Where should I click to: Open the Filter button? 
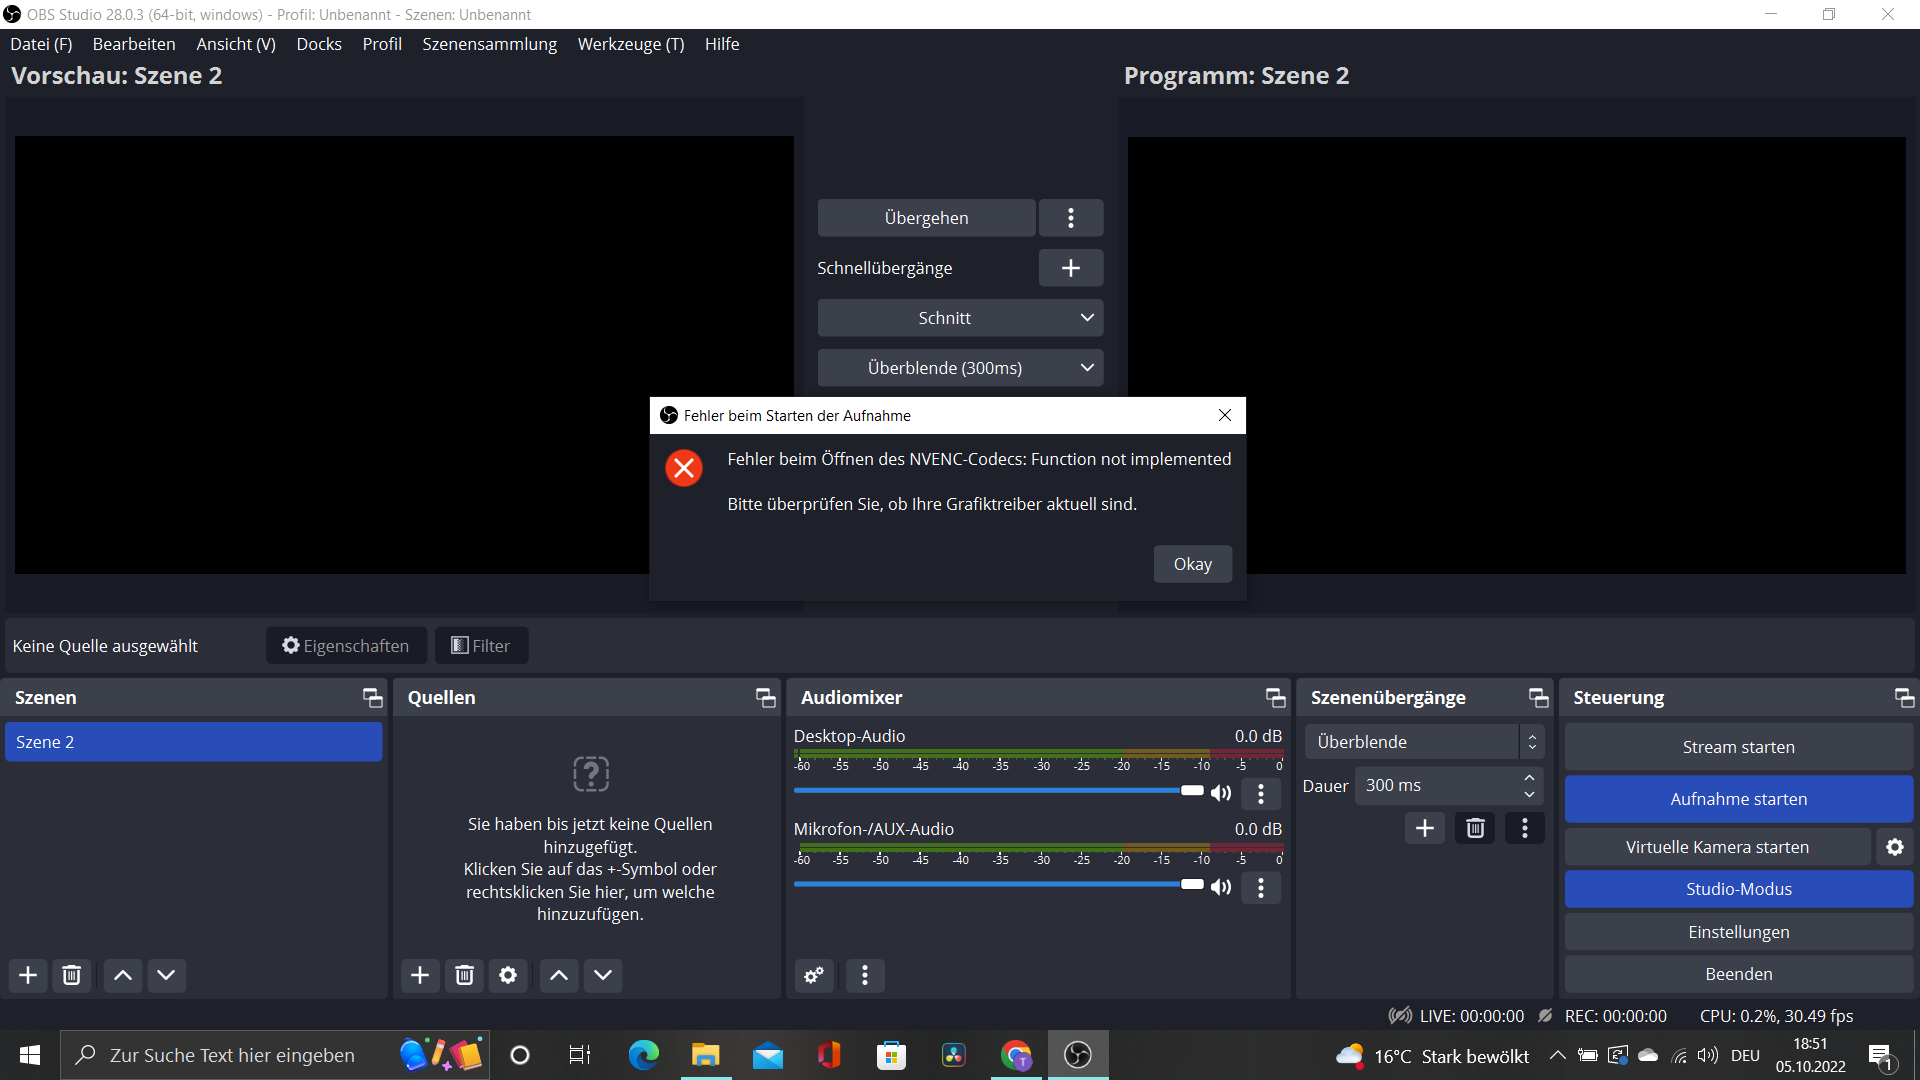click(481, 646)
